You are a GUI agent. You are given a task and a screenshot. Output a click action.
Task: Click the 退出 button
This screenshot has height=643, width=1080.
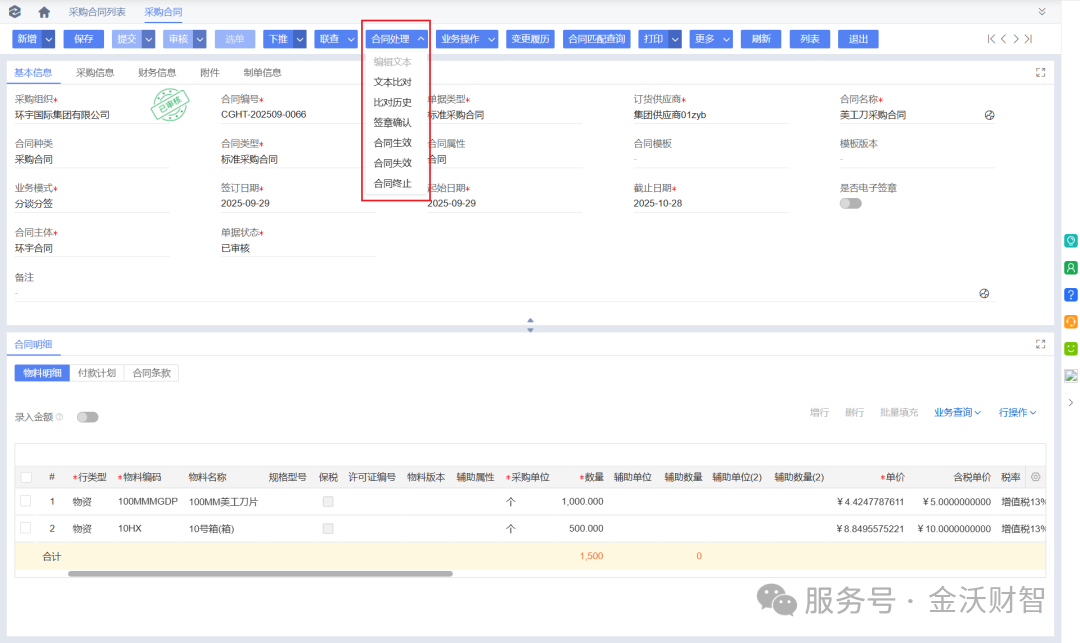click(858, 39)
